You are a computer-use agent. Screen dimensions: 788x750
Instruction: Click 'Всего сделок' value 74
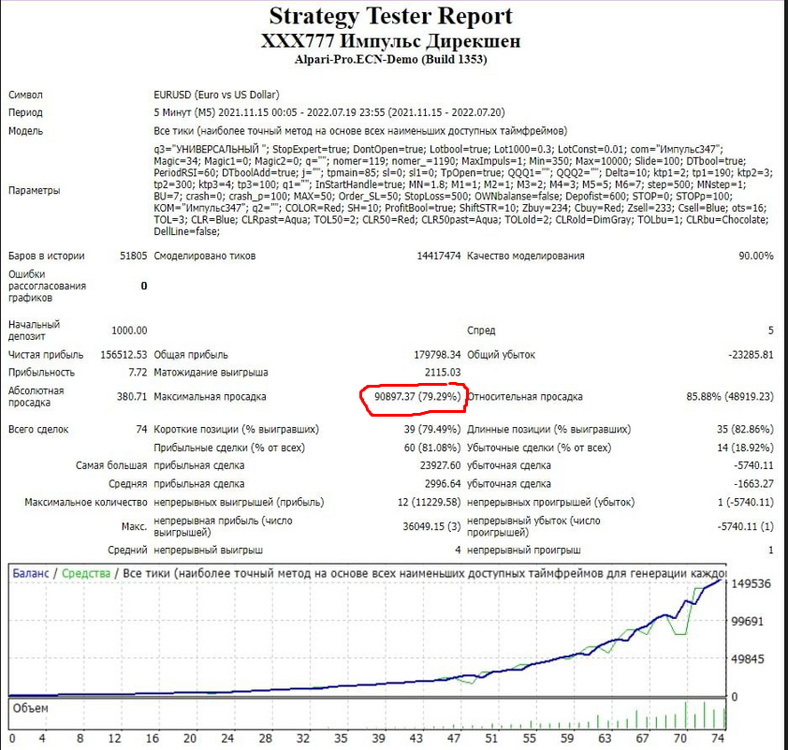coord(142,429)
